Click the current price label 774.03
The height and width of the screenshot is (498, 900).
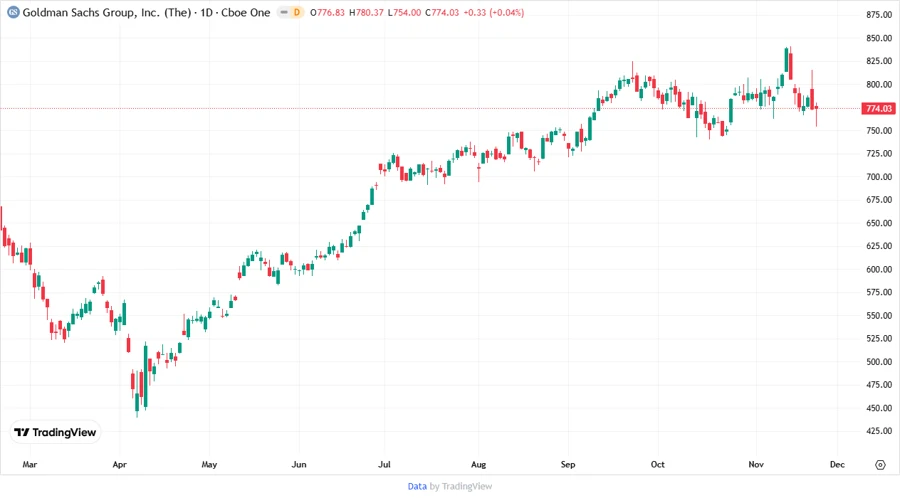(878, 108)
